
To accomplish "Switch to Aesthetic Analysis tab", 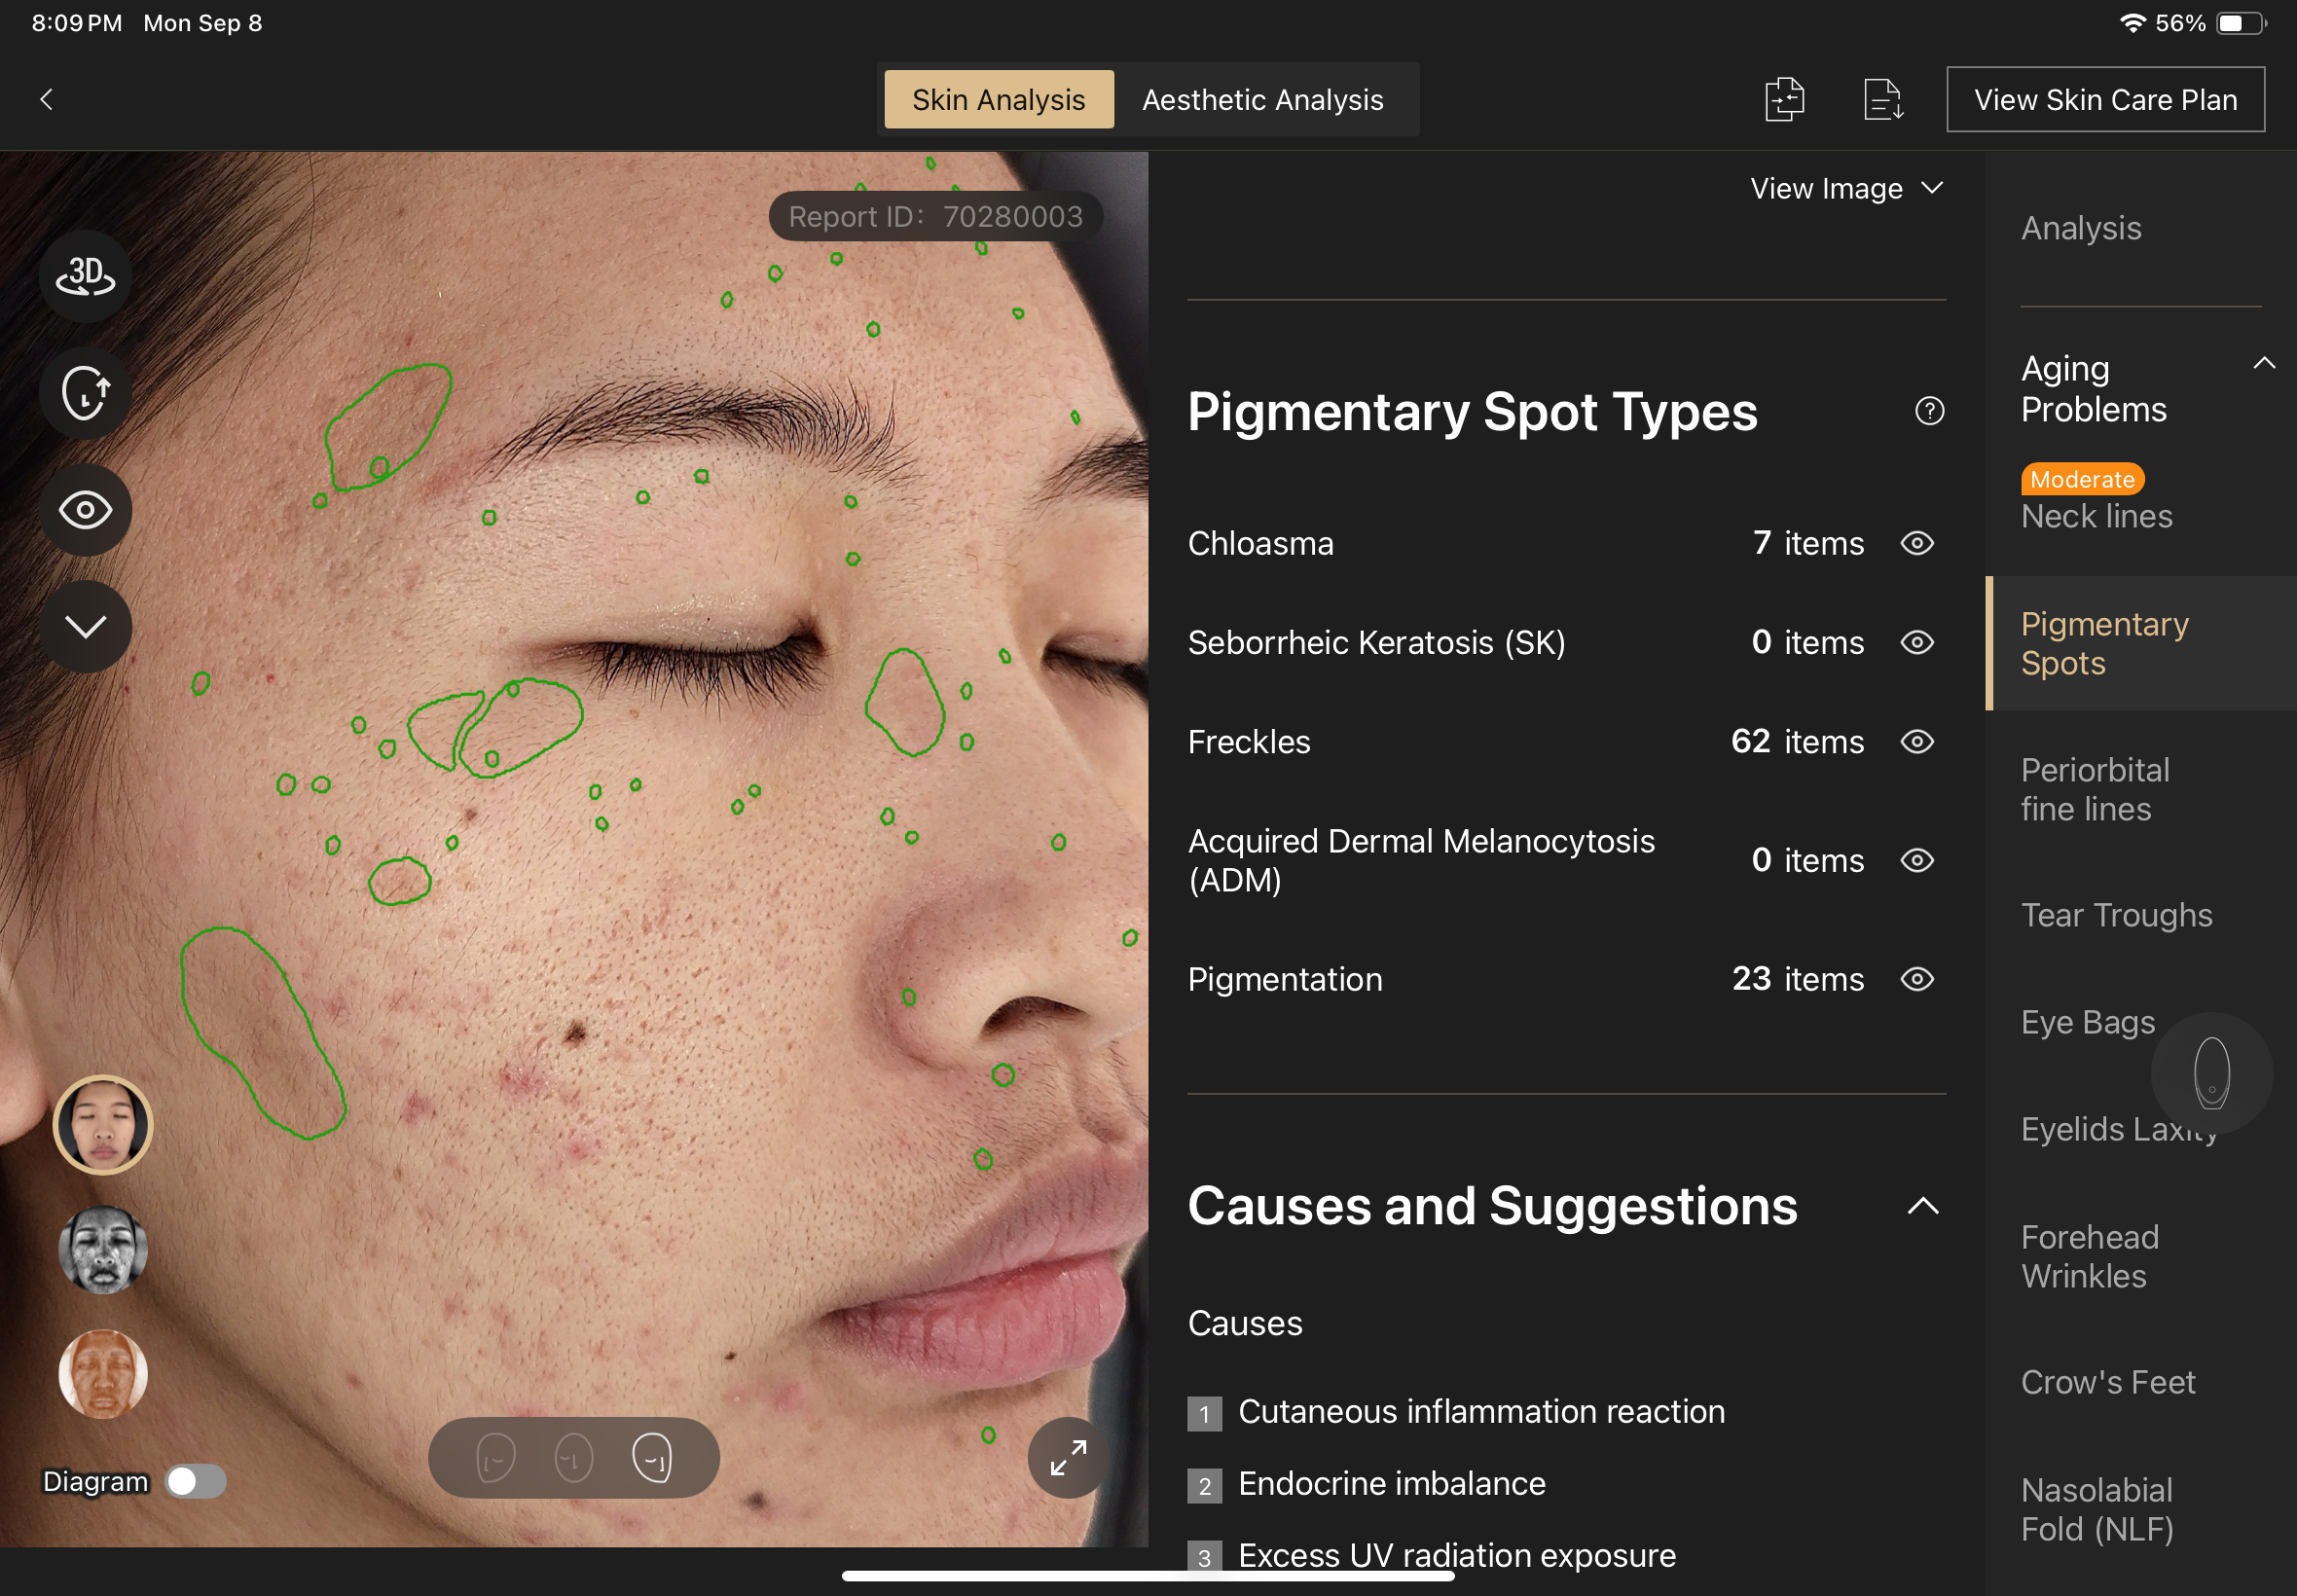I will point(1262,99).
